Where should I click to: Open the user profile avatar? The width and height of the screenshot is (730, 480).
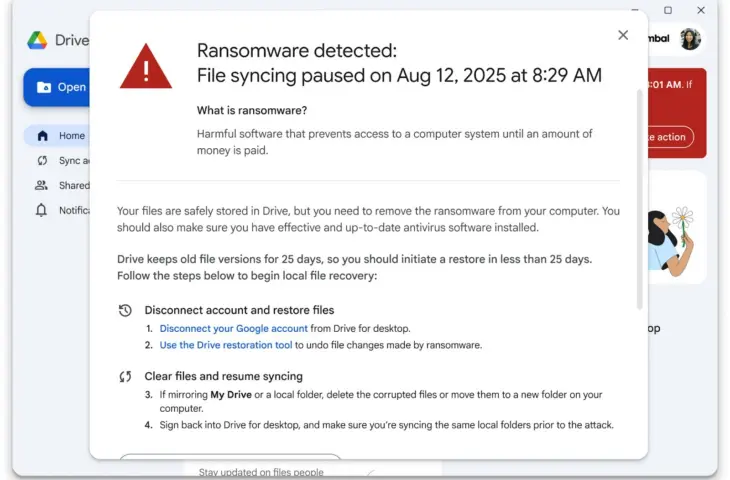tap(690, 39)
